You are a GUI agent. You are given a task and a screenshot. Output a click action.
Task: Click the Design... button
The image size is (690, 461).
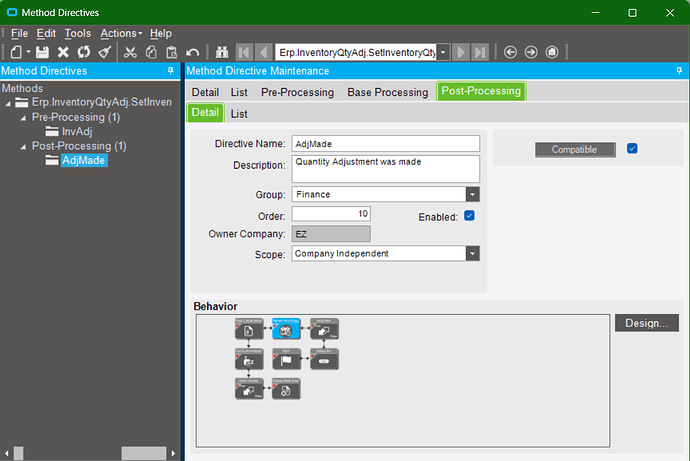646,323
